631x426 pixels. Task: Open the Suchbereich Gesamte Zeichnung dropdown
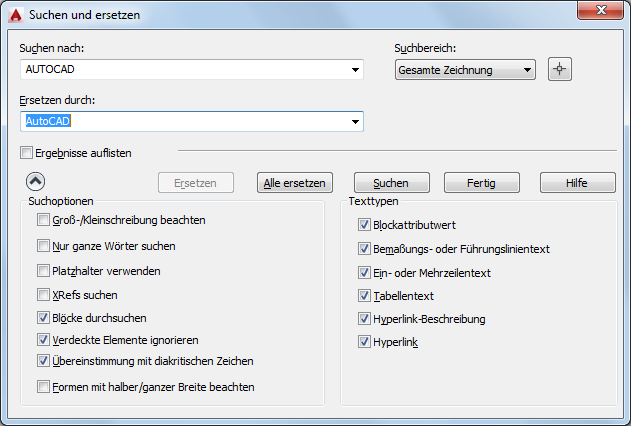pyautogui.click(x=465, y=70)
